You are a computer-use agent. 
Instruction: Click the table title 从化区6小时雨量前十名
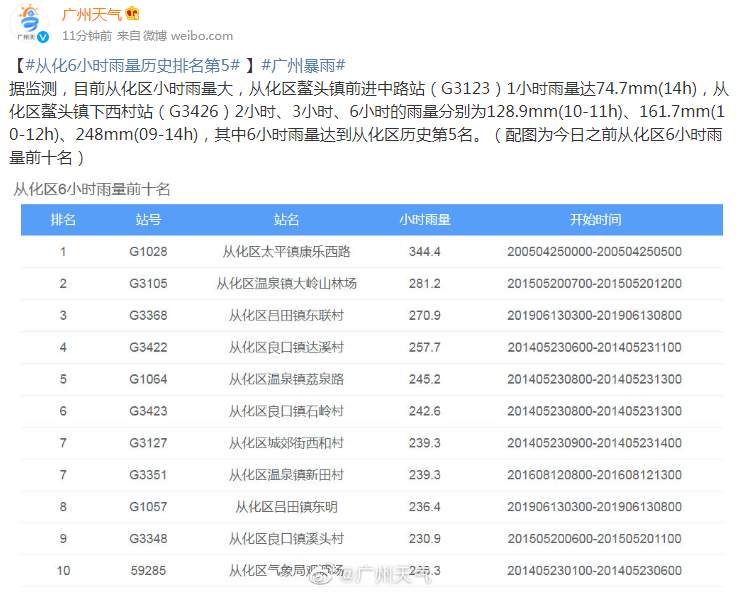(92, 188)
